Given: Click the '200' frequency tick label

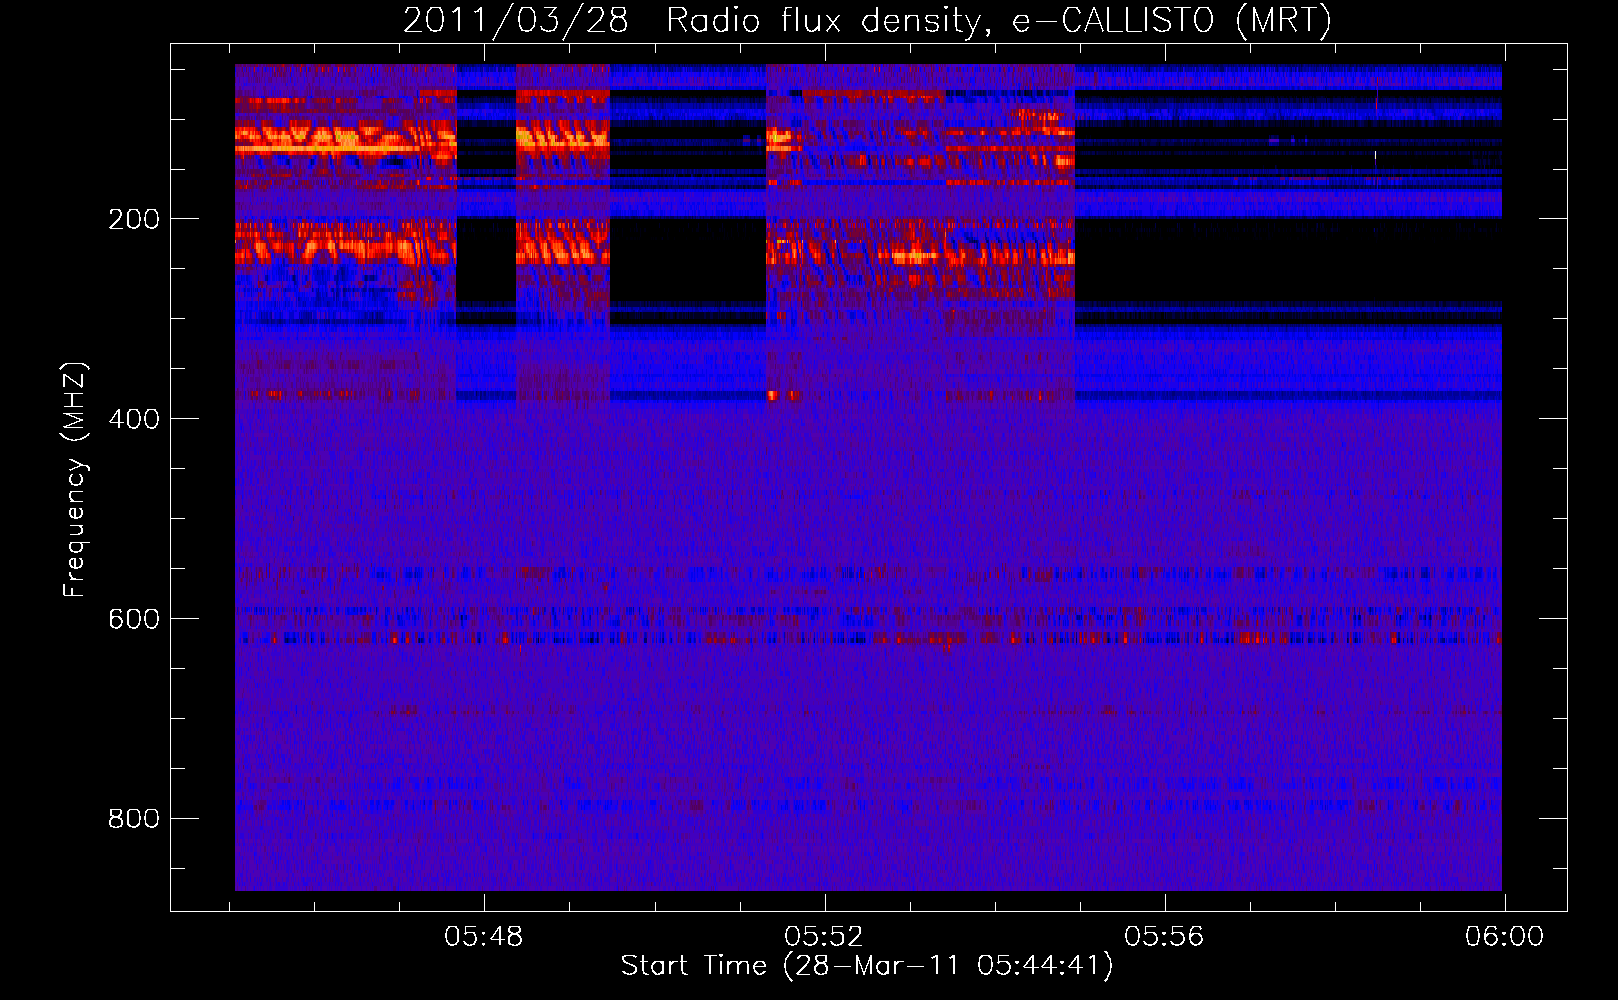Looking at the screenshot, I should [134, 219].
